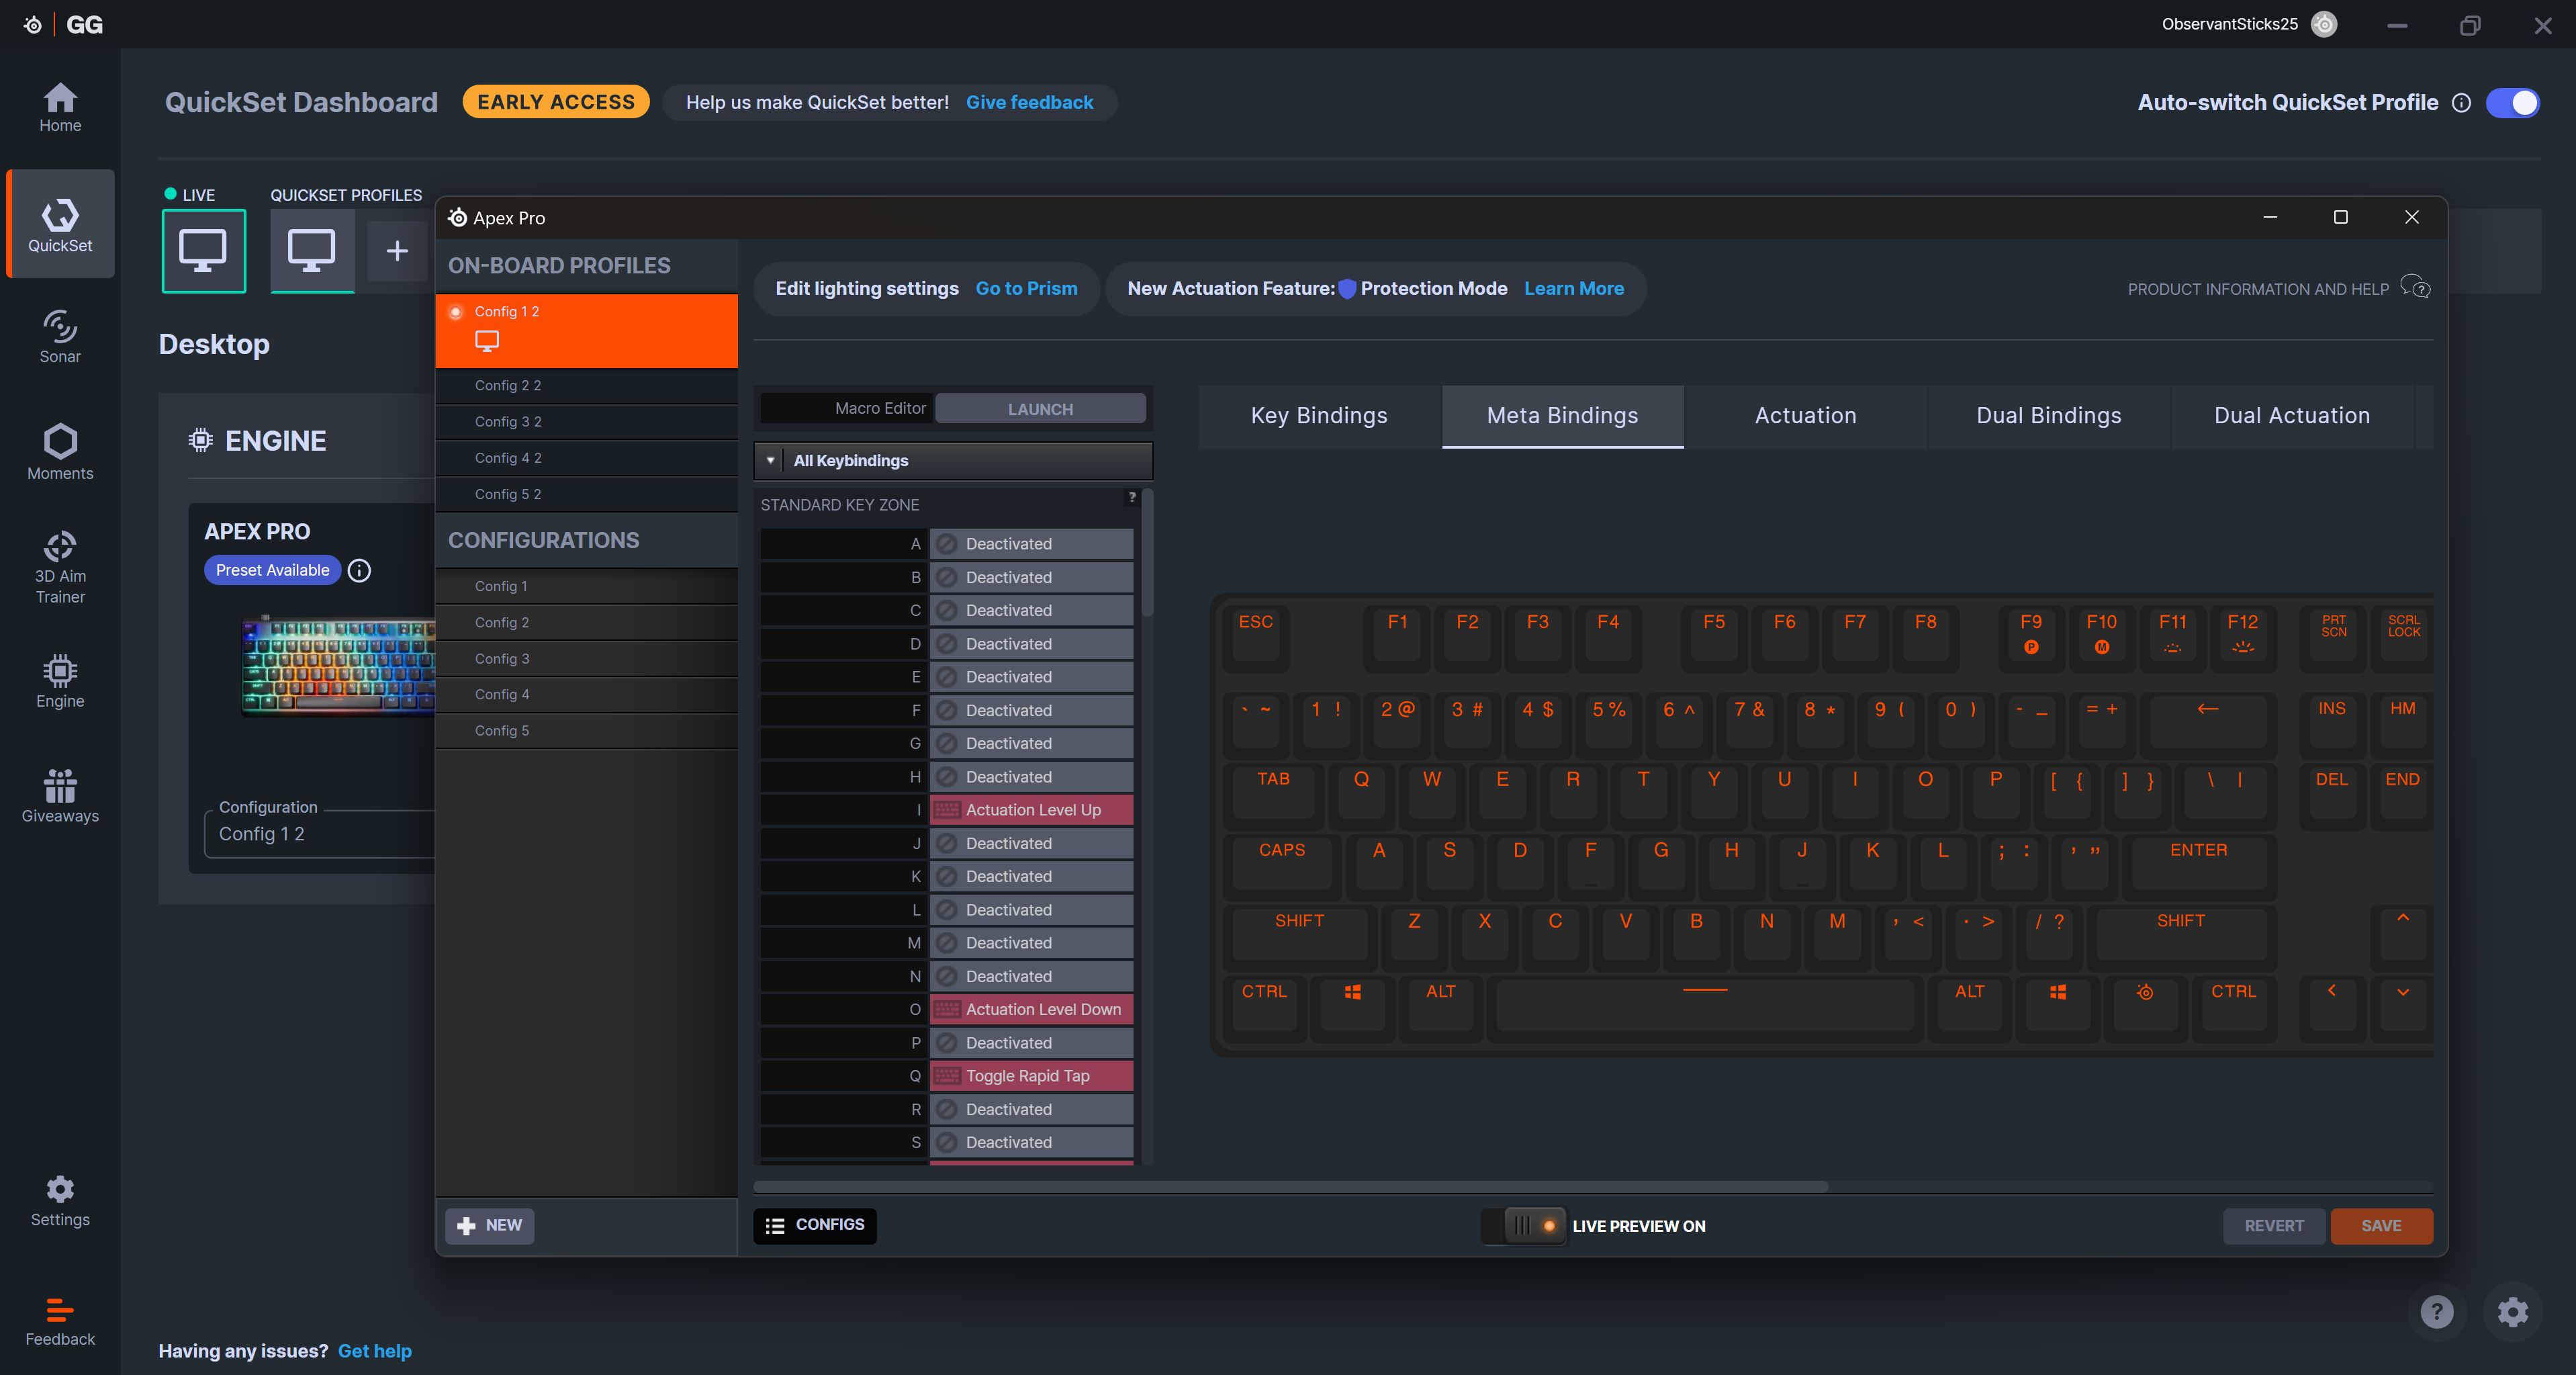
Task: Launch the Macro Editor
Action: 1040,409
